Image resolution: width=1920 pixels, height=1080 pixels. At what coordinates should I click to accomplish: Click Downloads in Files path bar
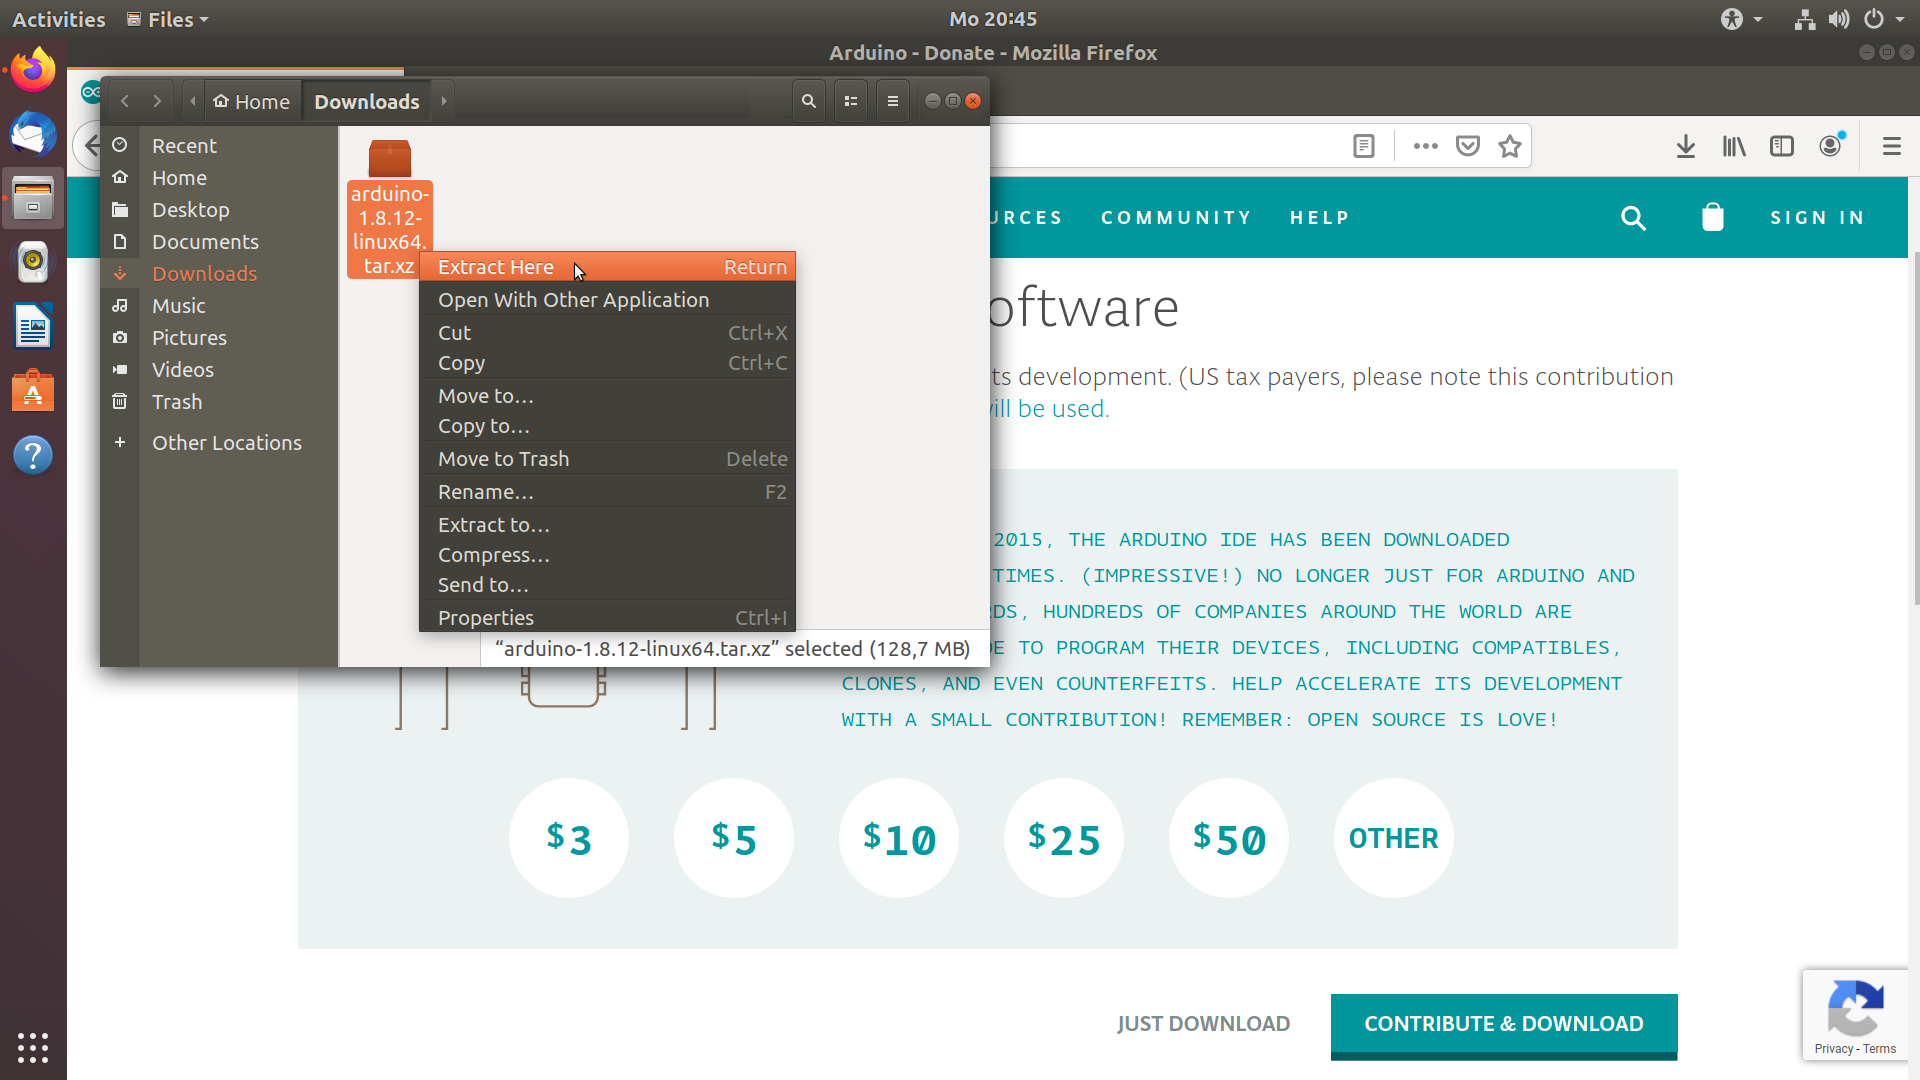tap(367, 101)
